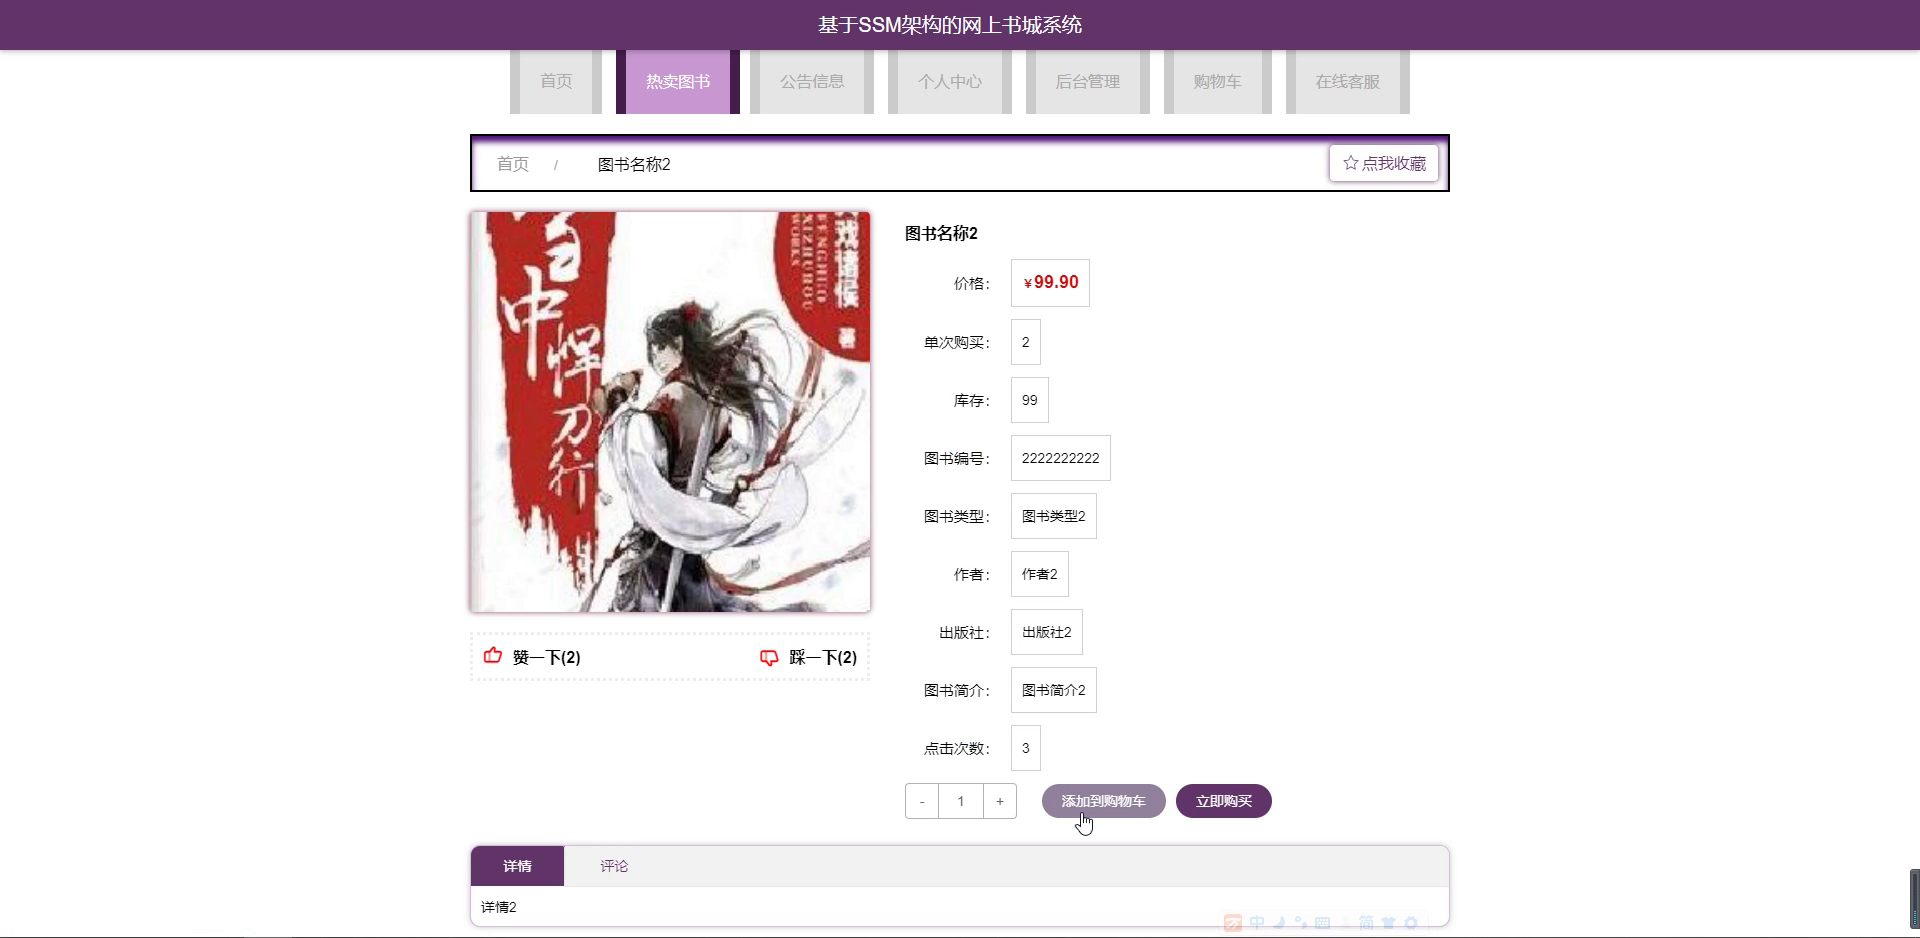Click the ¥99.90 price value

(x=1050, y=283)
